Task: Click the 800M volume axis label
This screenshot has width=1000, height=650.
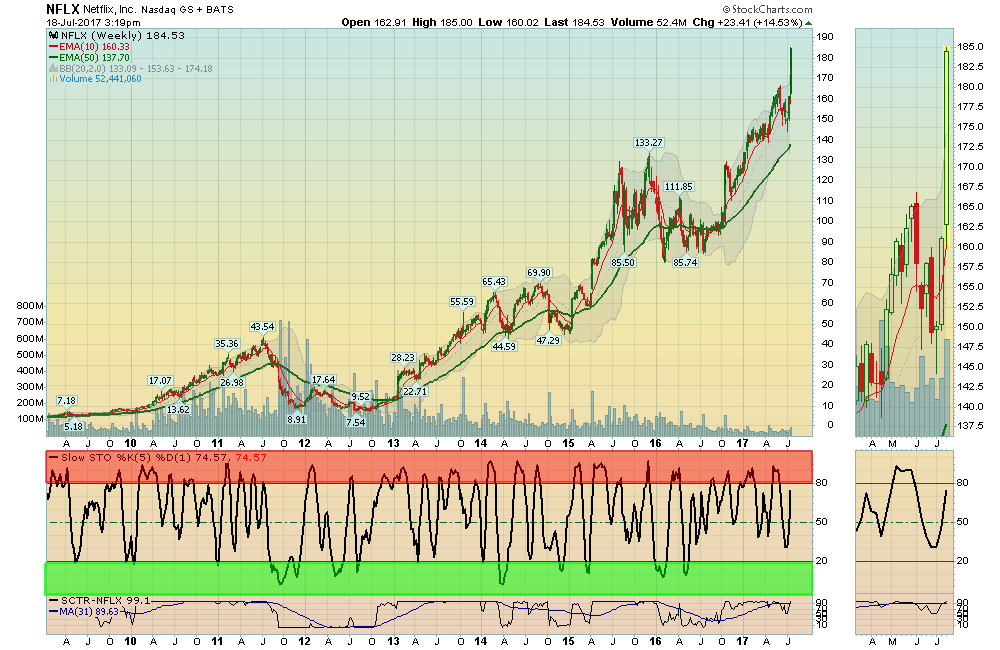Action: tap(30, 306)
